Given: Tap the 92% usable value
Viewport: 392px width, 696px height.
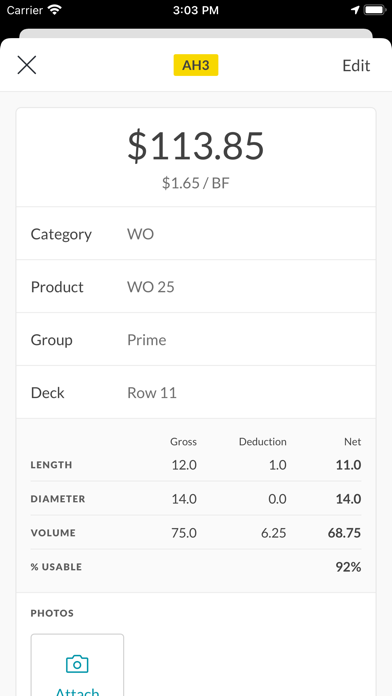Looking at the screenshot, I should [x=348, y=566].
